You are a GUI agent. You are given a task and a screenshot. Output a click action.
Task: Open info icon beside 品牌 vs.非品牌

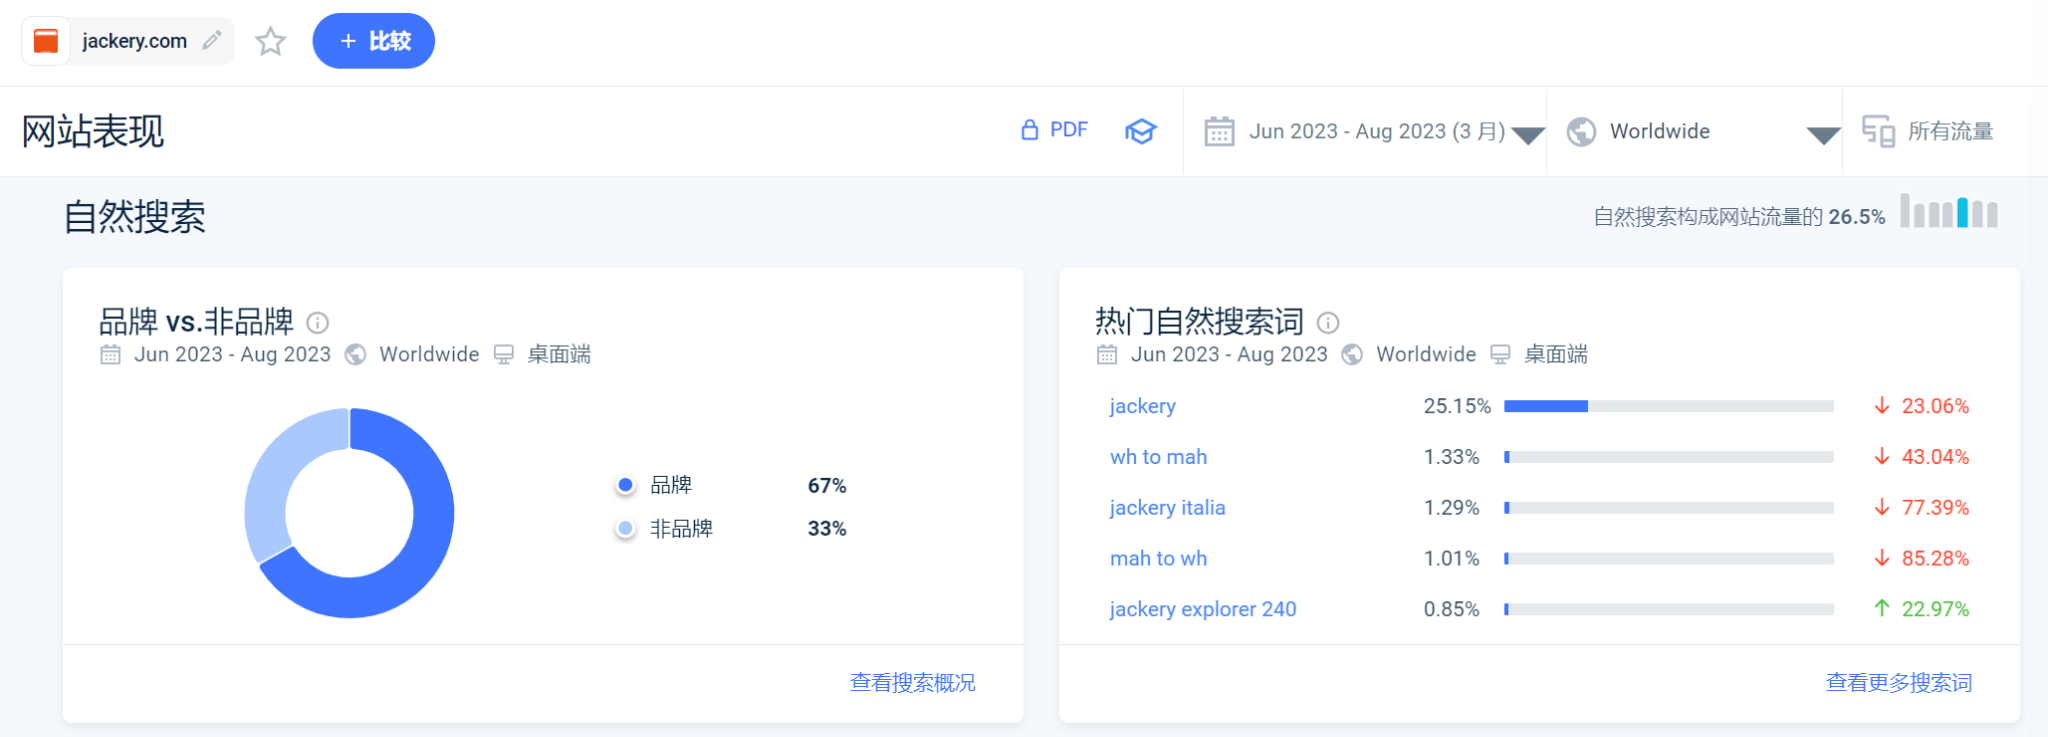coord(317,322)
